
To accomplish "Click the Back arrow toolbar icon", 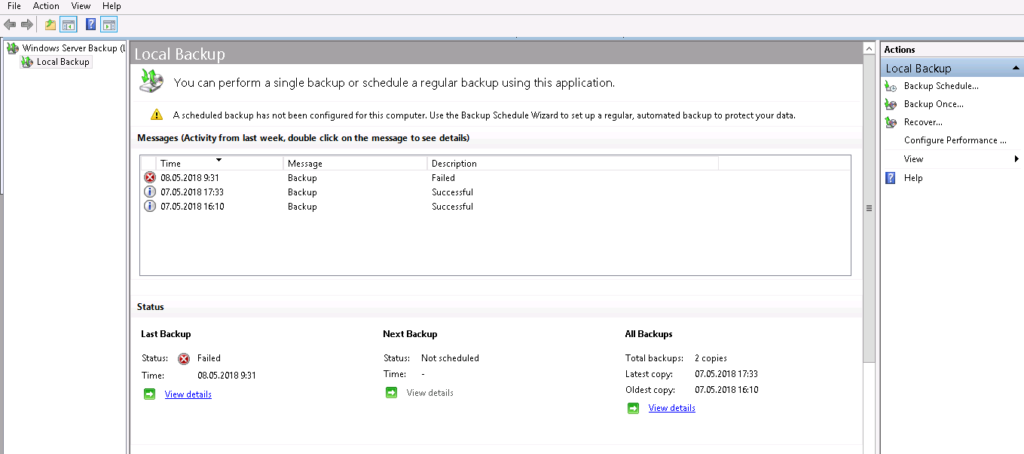I will (x=10, y=25).
